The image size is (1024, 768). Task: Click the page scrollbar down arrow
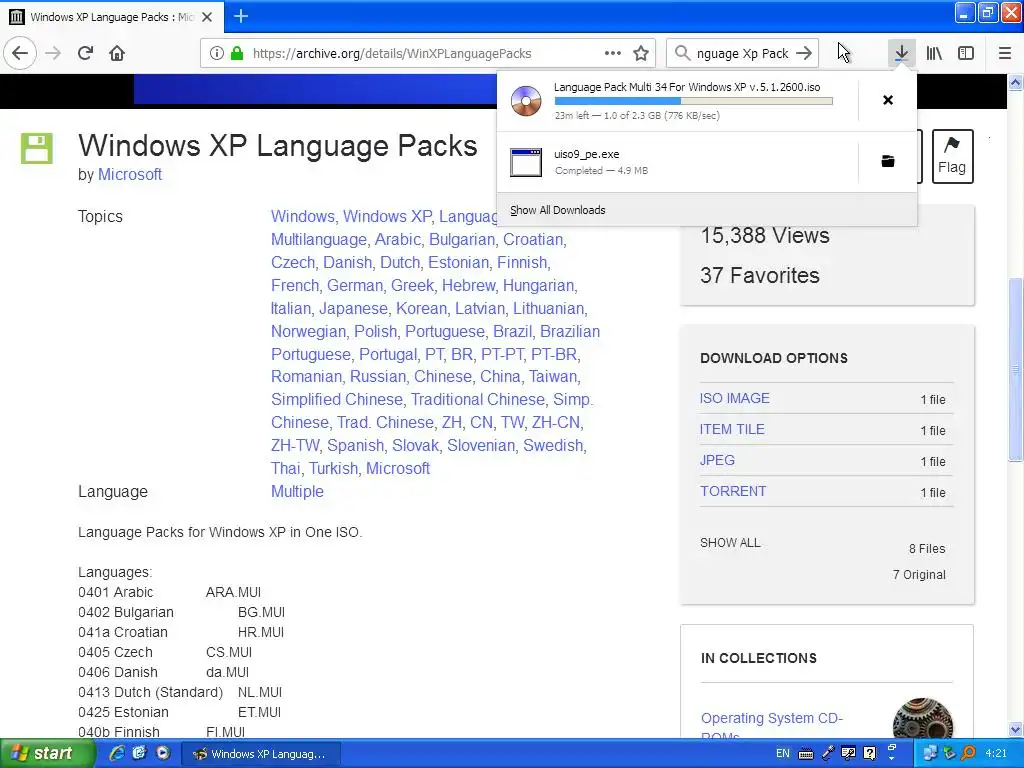(x=1015, y=729)
